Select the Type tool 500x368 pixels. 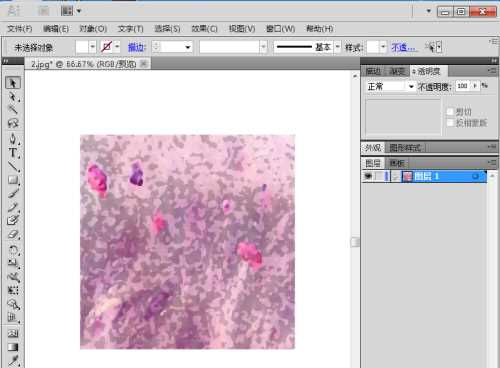(13, 152)
